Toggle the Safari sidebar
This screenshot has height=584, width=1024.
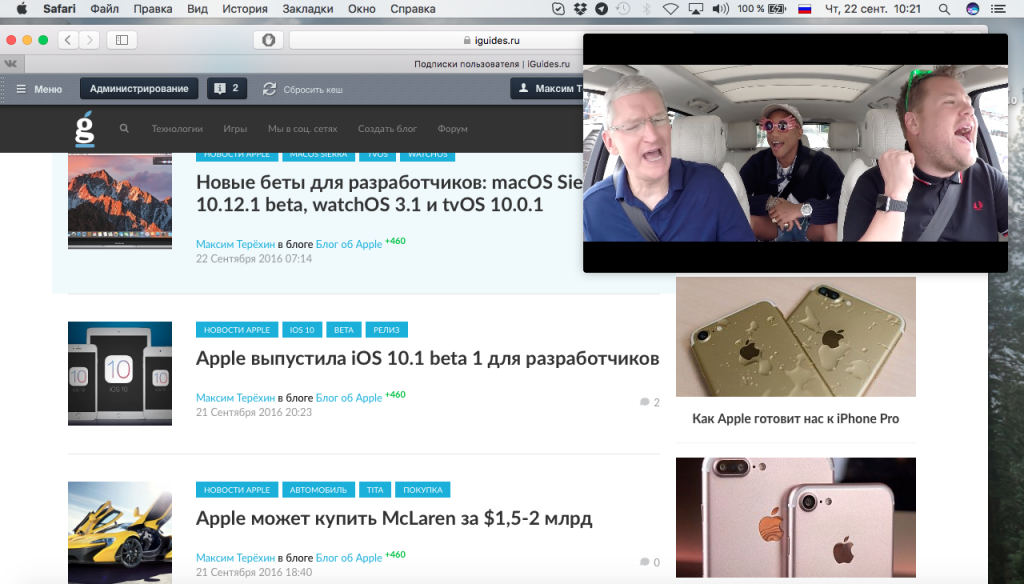[x=121, y=40]
